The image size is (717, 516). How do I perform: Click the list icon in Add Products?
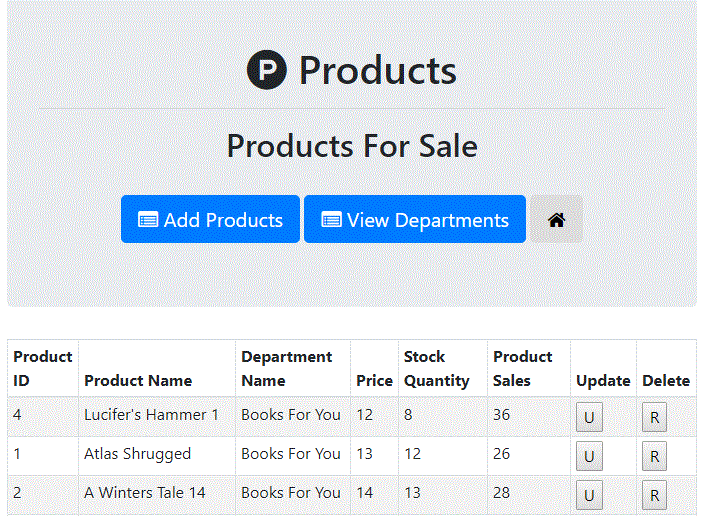pyautogui.click(x=148, y=220)
